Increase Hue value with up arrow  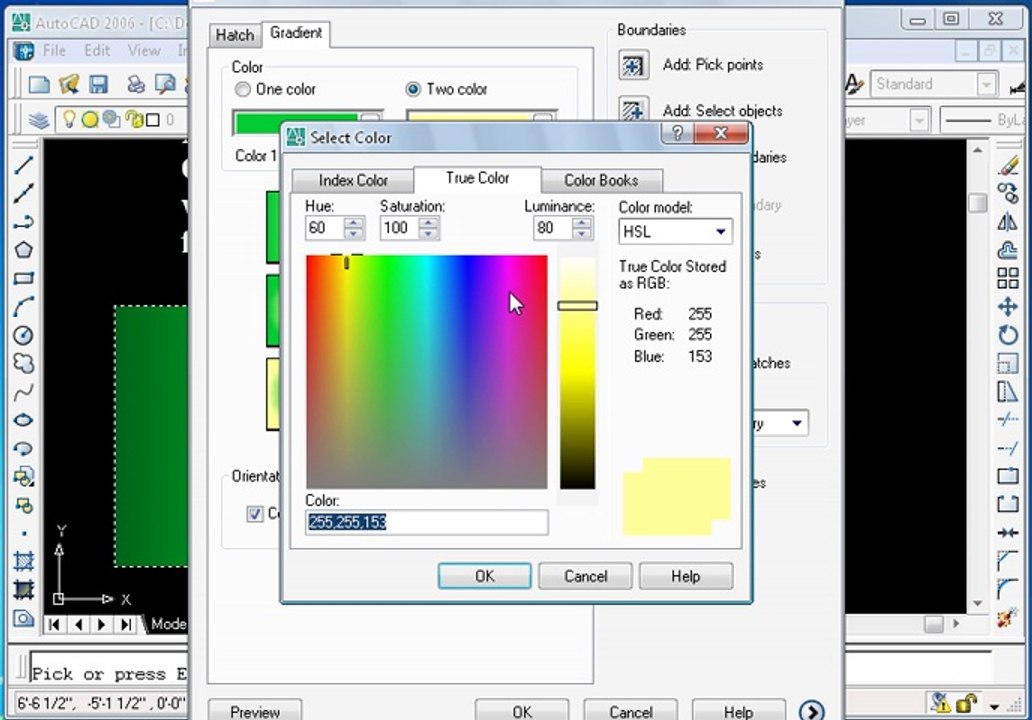pos(353,222)
